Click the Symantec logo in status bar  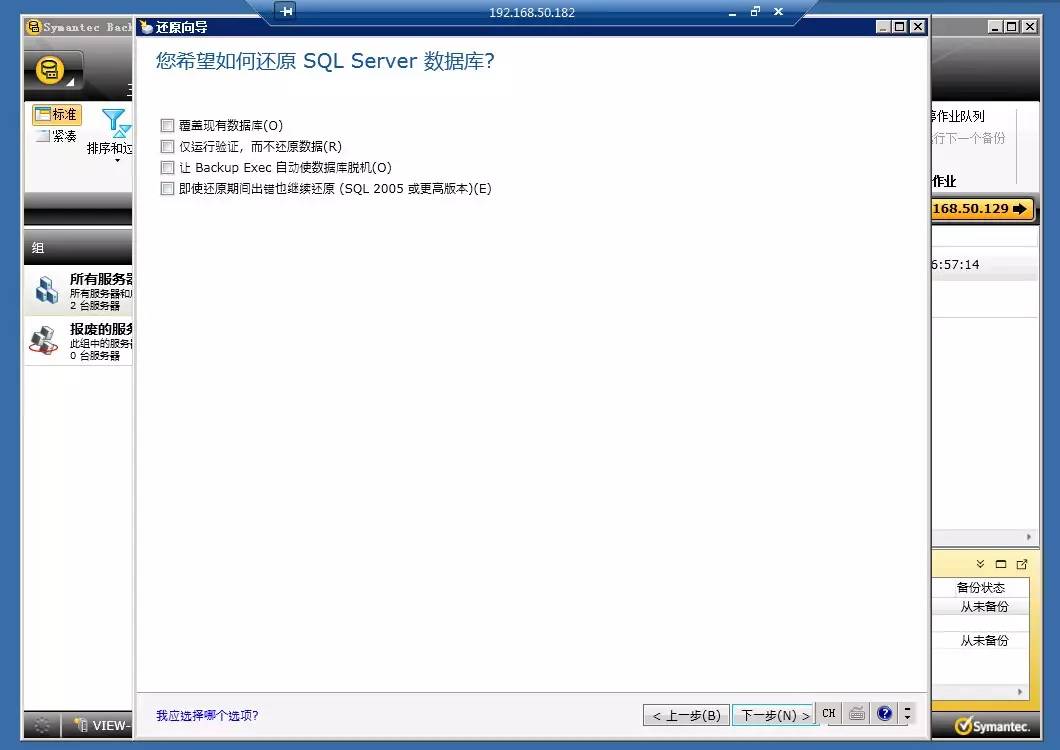(992, 726)
